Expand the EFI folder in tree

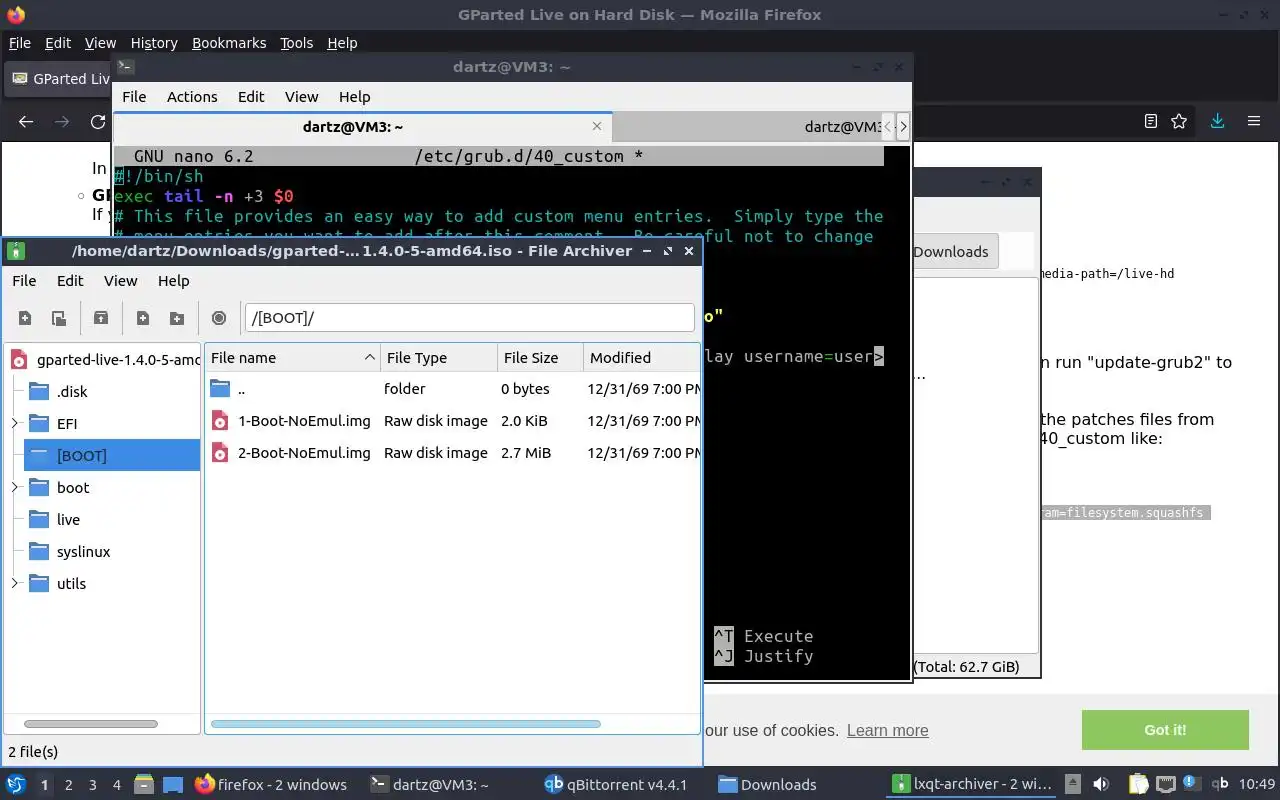[15, 423]
